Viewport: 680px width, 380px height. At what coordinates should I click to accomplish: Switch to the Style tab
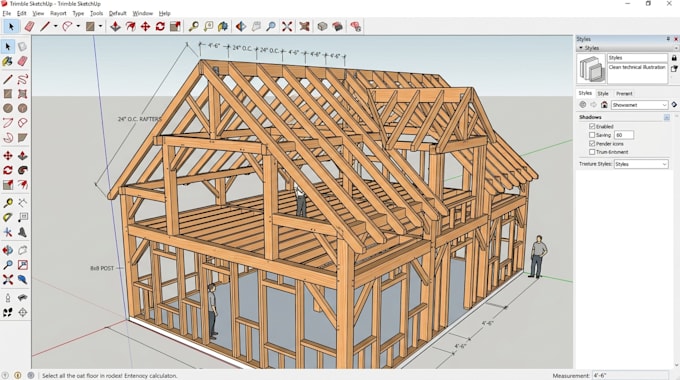[x=603, y=94]
